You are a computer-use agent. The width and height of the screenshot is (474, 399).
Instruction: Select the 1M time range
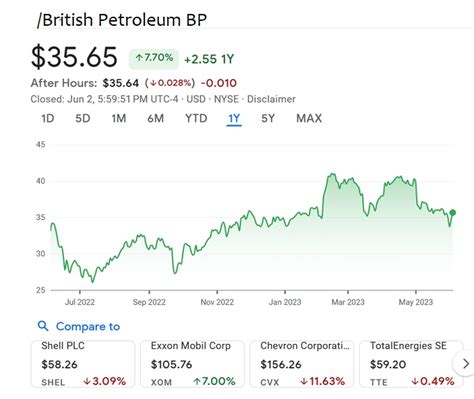pyautogui.click(x=119, y=118)
